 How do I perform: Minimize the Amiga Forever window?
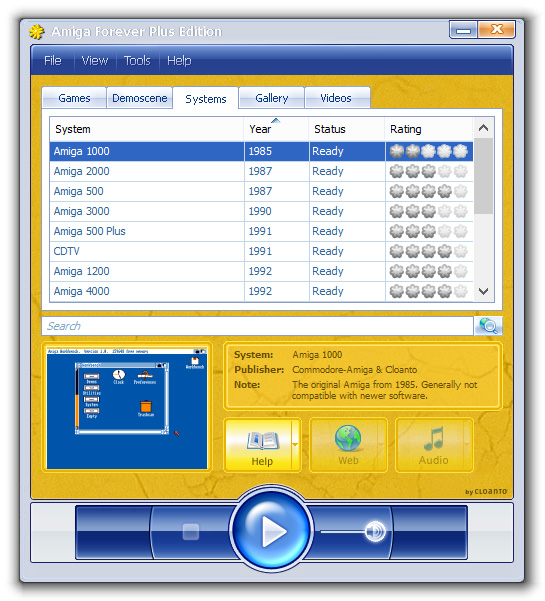463,30
